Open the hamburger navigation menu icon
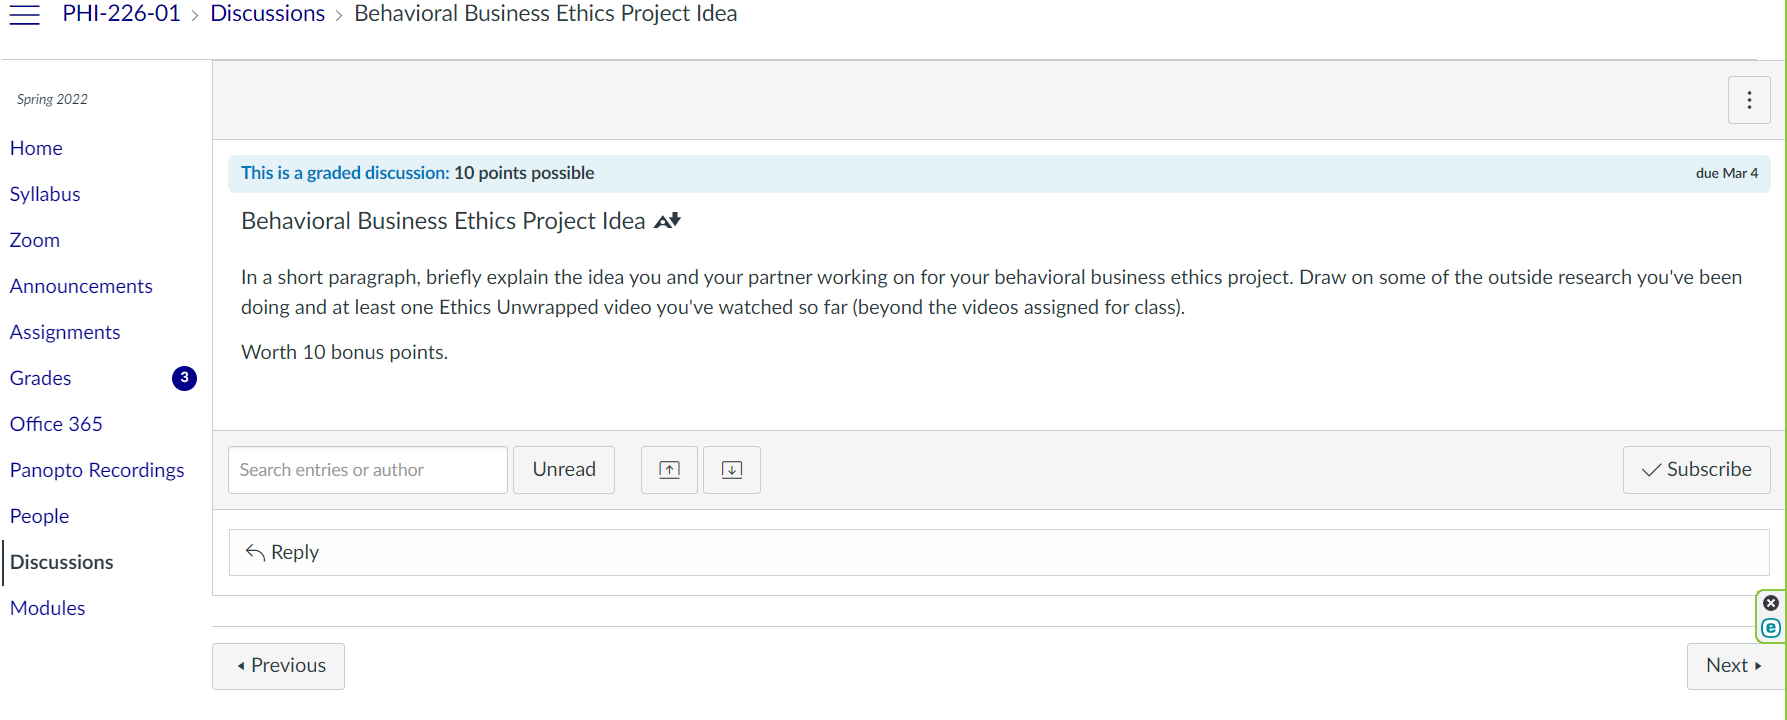1787x720 pixels. point(24,15)
